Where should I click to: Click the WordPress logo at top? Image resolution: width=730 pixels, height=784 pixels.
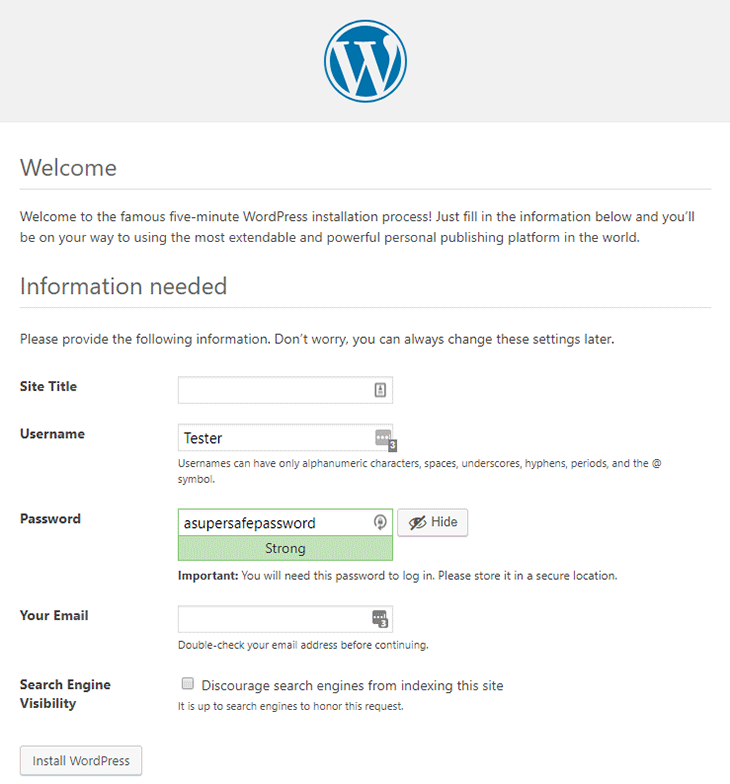pyautogui.click(x=365, y=61)
